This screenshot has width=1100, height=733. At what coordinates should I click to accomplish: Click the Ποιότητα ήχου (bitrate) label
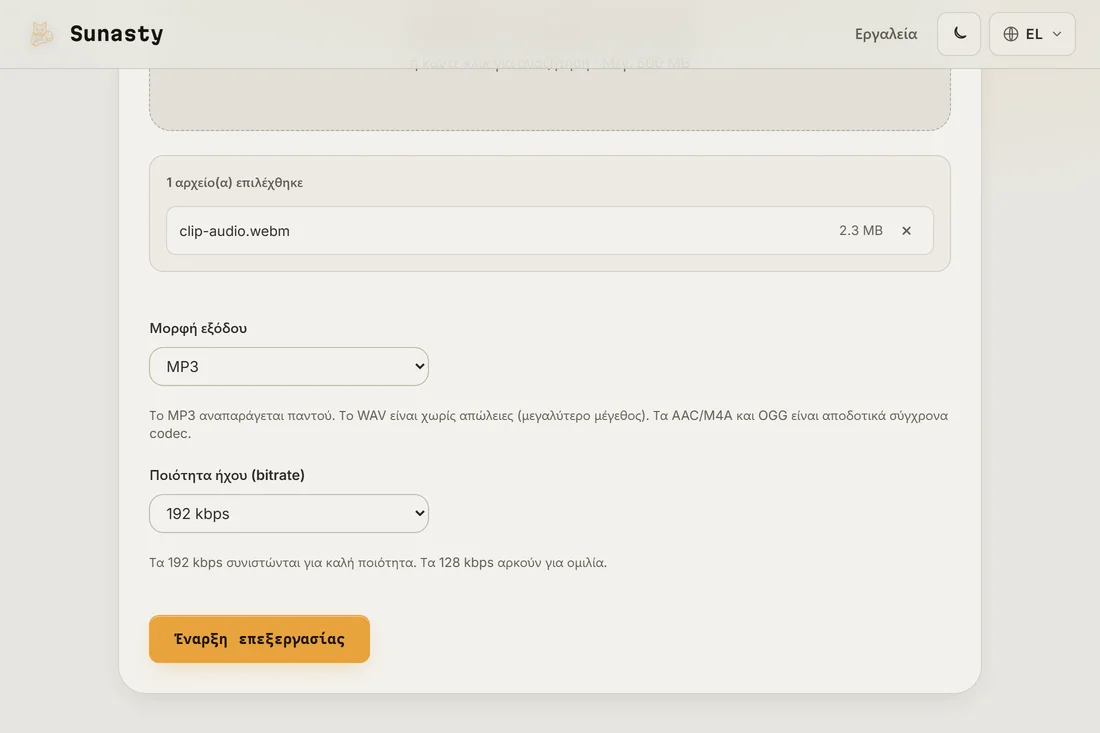click(x=227, y=475)
